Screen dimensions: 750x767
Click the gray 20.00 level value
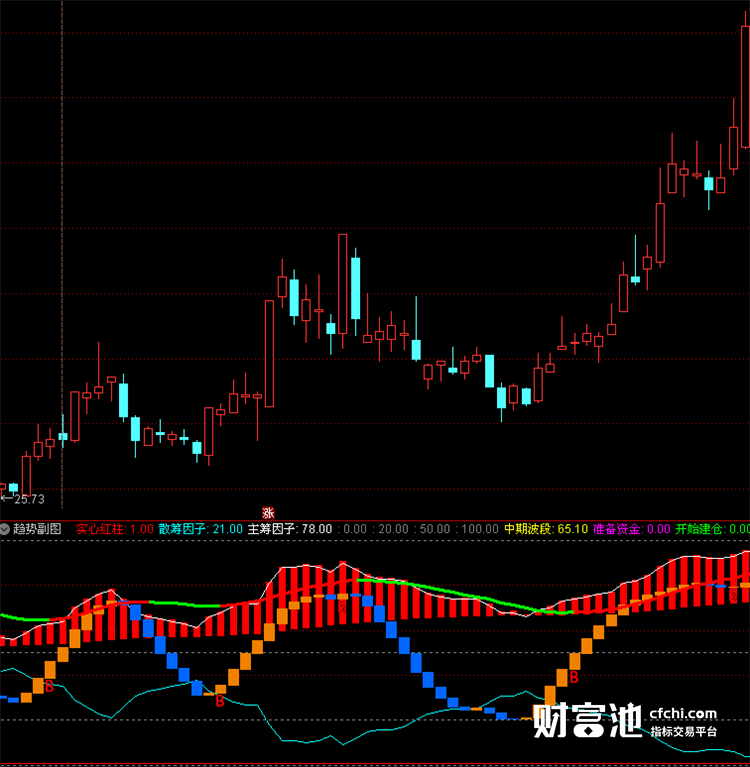[x=393, y=529]
